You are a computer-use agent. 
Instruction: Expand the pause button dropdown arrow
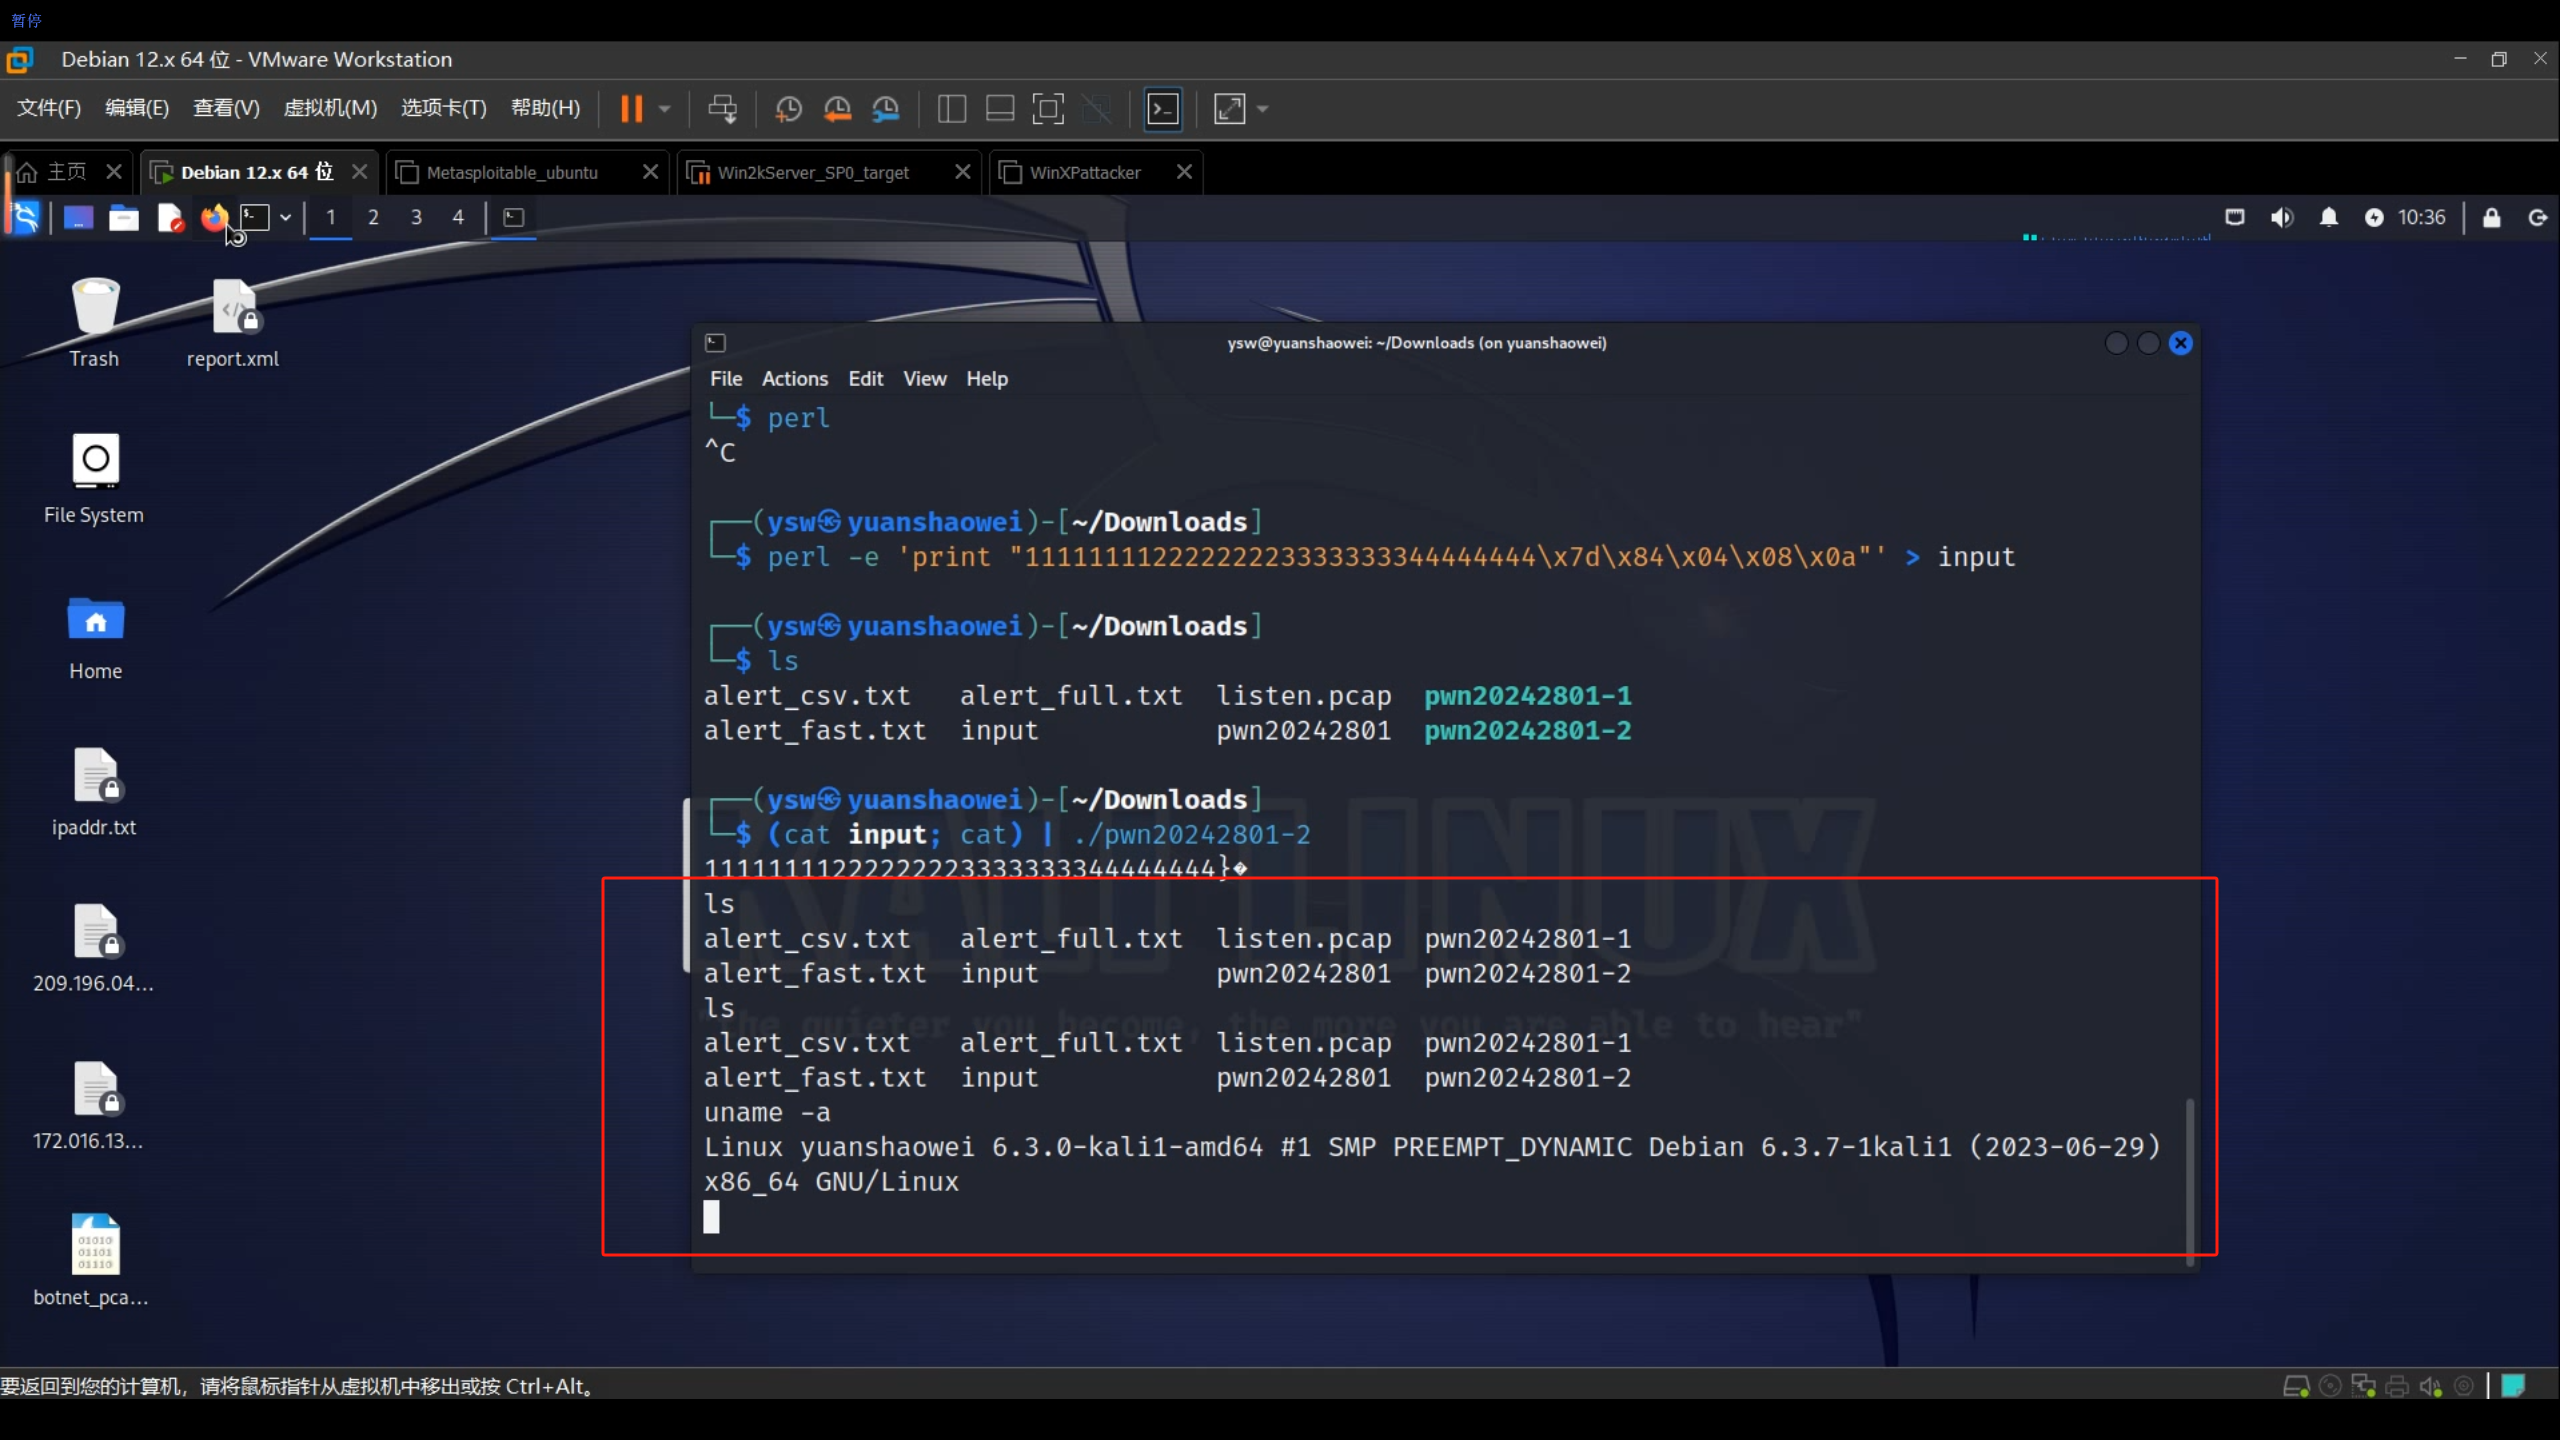click(x=665, y=108)
